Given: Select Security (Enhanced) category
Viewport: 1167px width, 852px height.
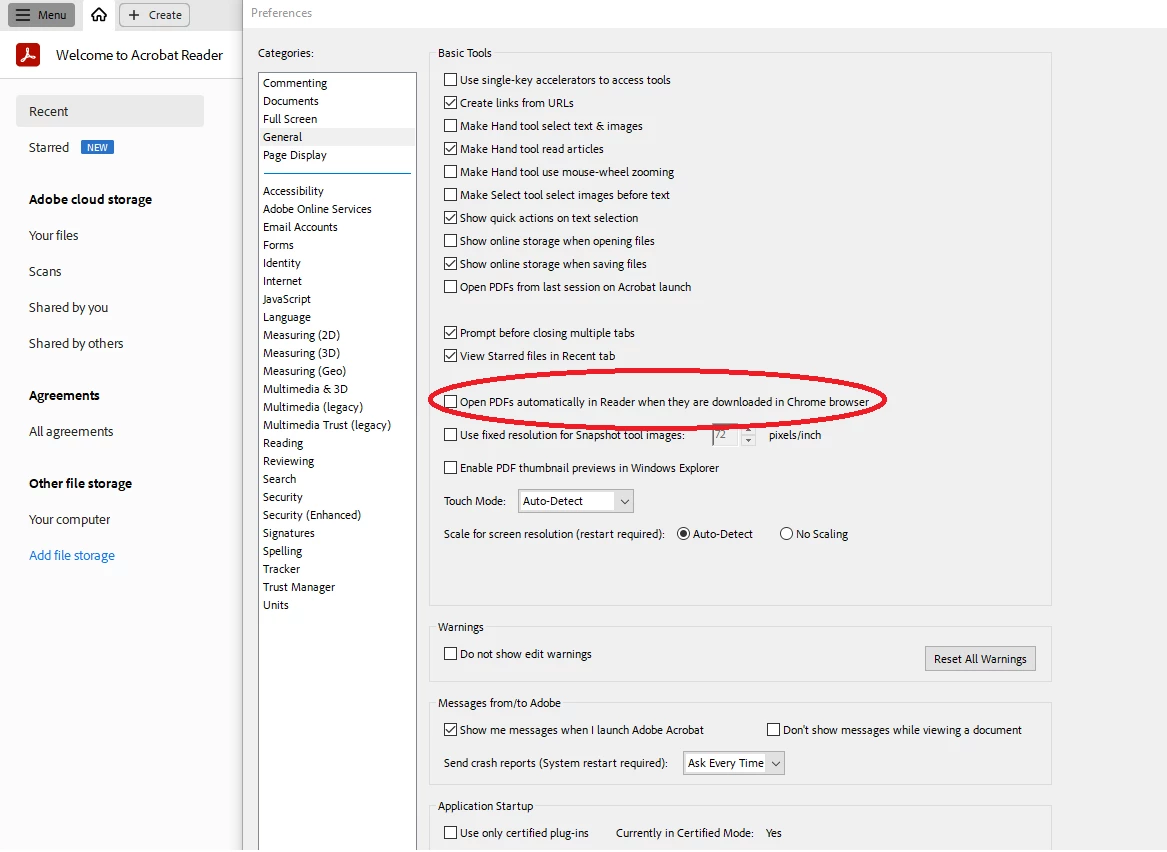Looking at the screenshot, I should click(x=312, y=515).
